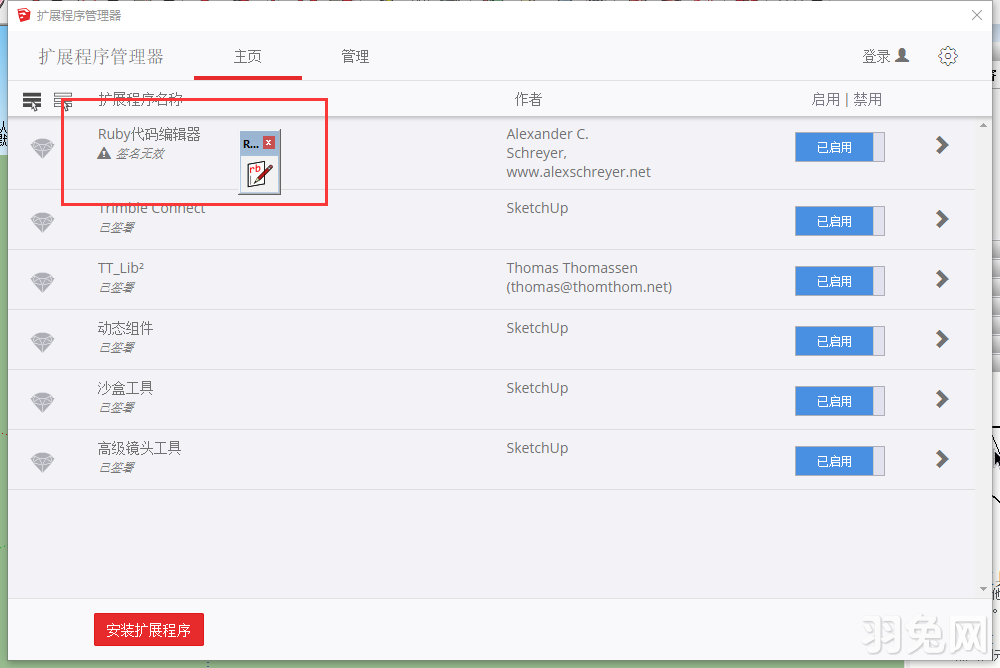Toggle 已启用 switch for TT_Lib²
This screenshot has height=668, width=1000.
tap(840, 281)
